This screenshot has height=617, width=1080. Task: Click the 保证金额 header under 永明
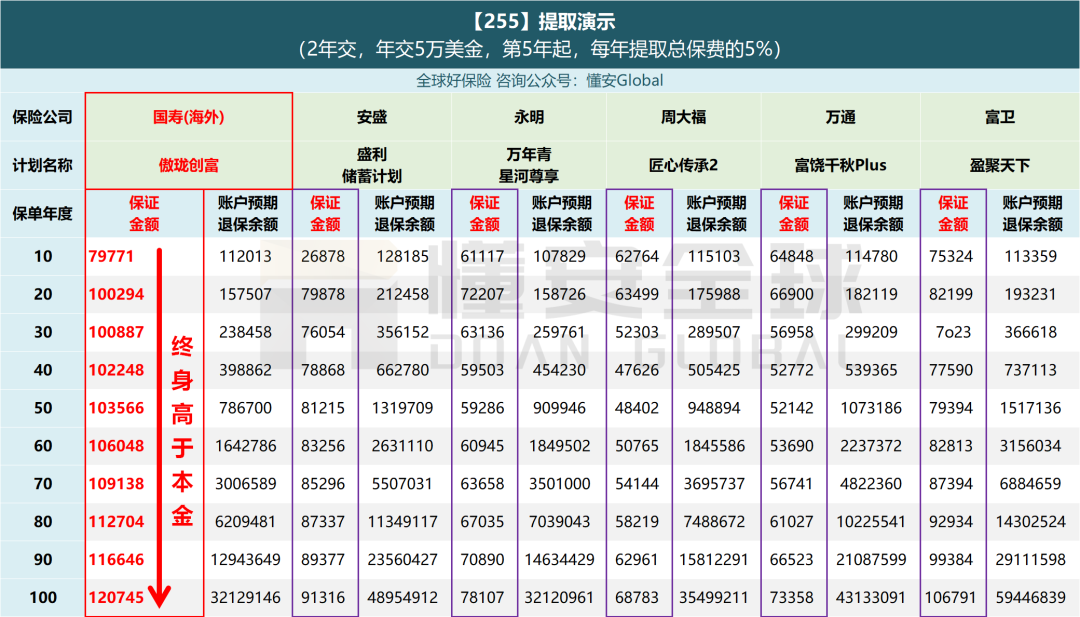tap(485, 213)
